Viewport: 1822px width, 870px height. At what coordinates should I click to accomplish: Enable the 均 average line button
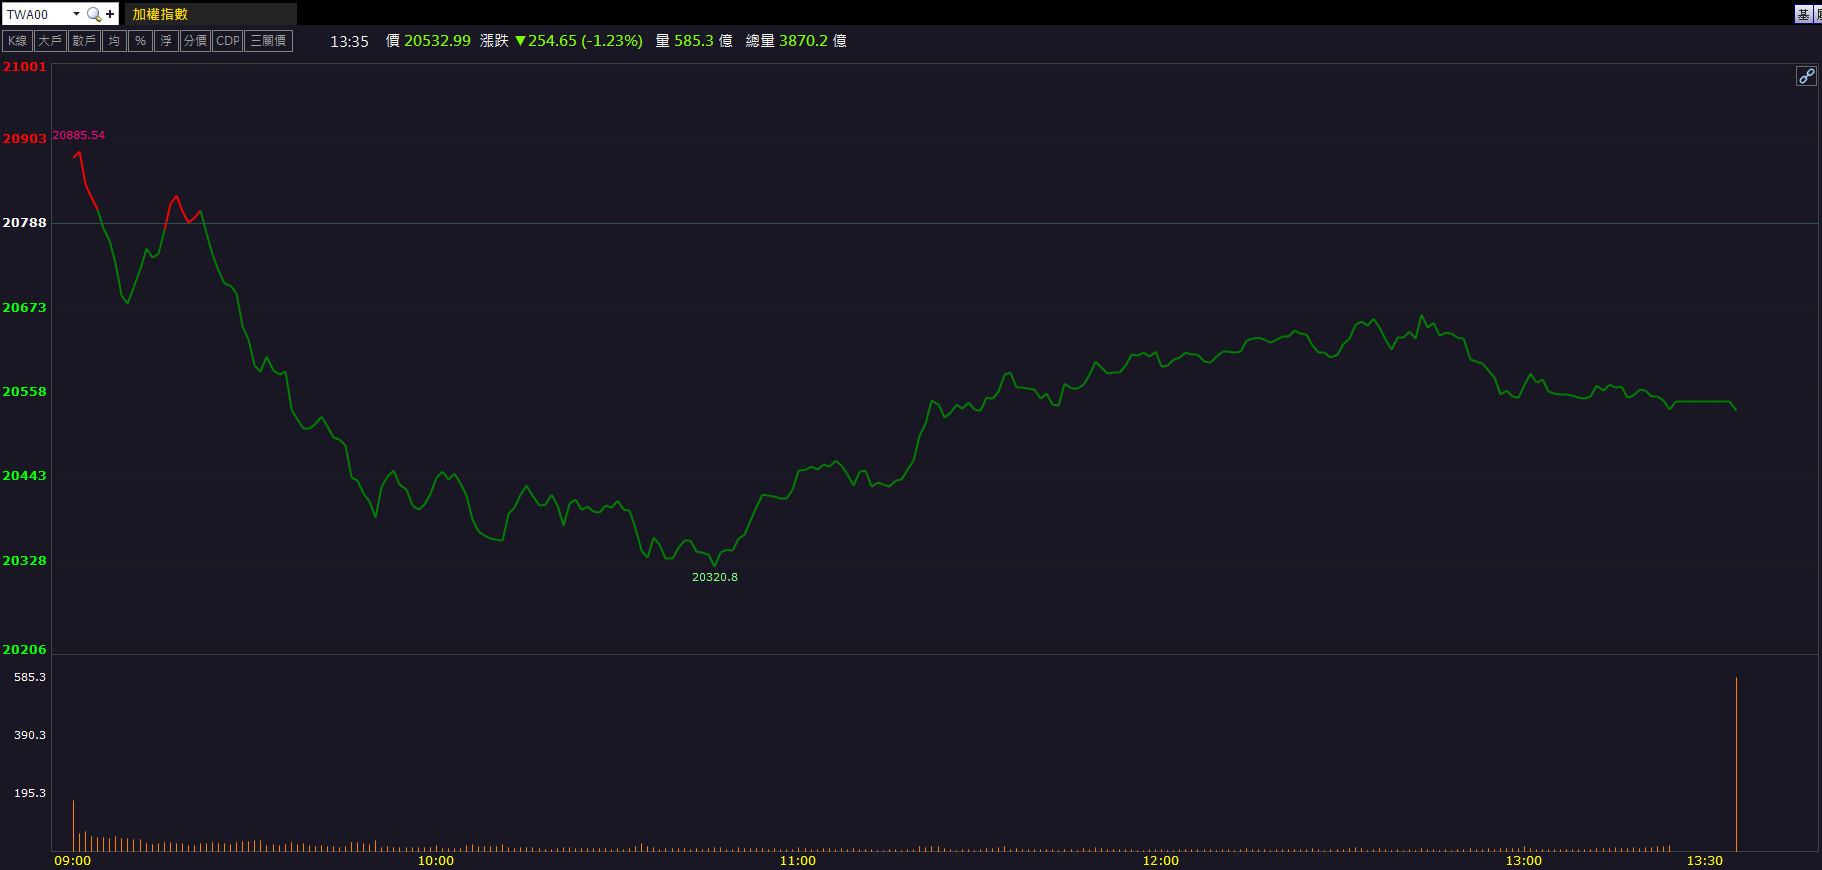click(114, 41)
